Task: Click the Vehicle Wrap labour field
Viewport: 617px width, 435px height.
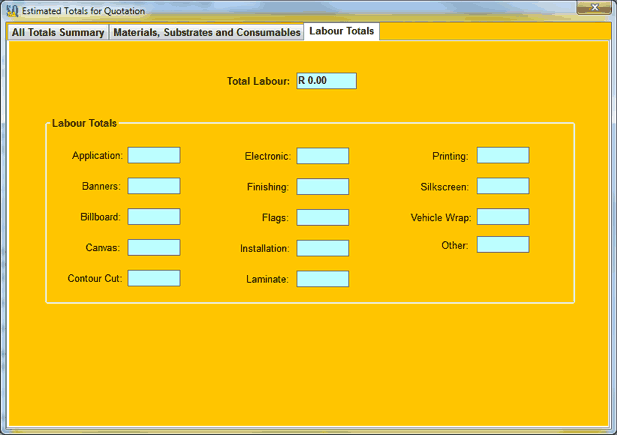Action: pyautogui.click(x=503, y=217)
